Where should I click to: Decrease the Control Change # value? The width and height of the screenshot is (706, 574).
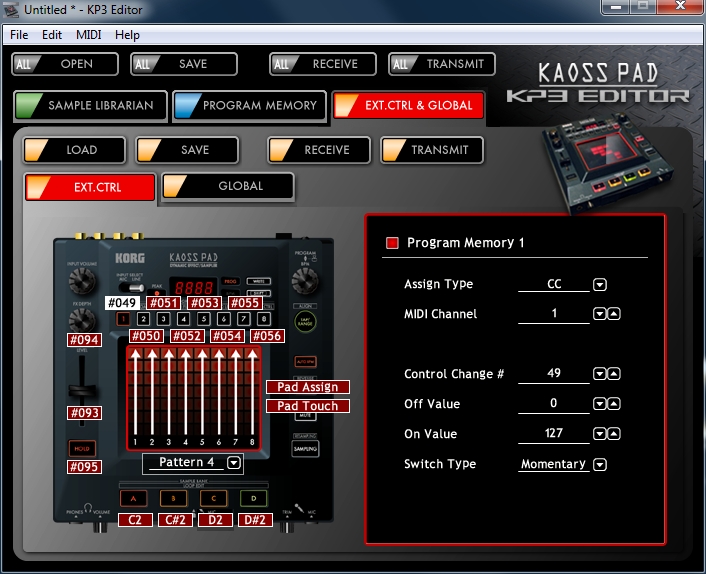(x=599, y=374)
